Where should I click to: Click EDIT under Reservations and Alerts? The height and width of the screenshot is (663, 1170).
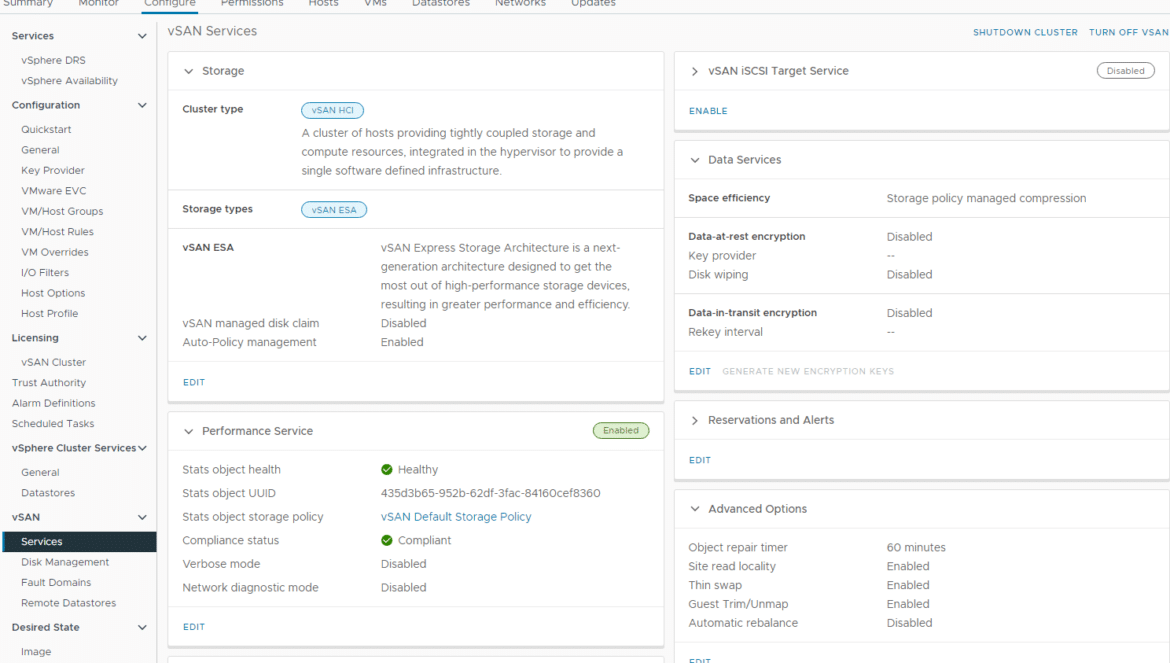coord(700,460)
